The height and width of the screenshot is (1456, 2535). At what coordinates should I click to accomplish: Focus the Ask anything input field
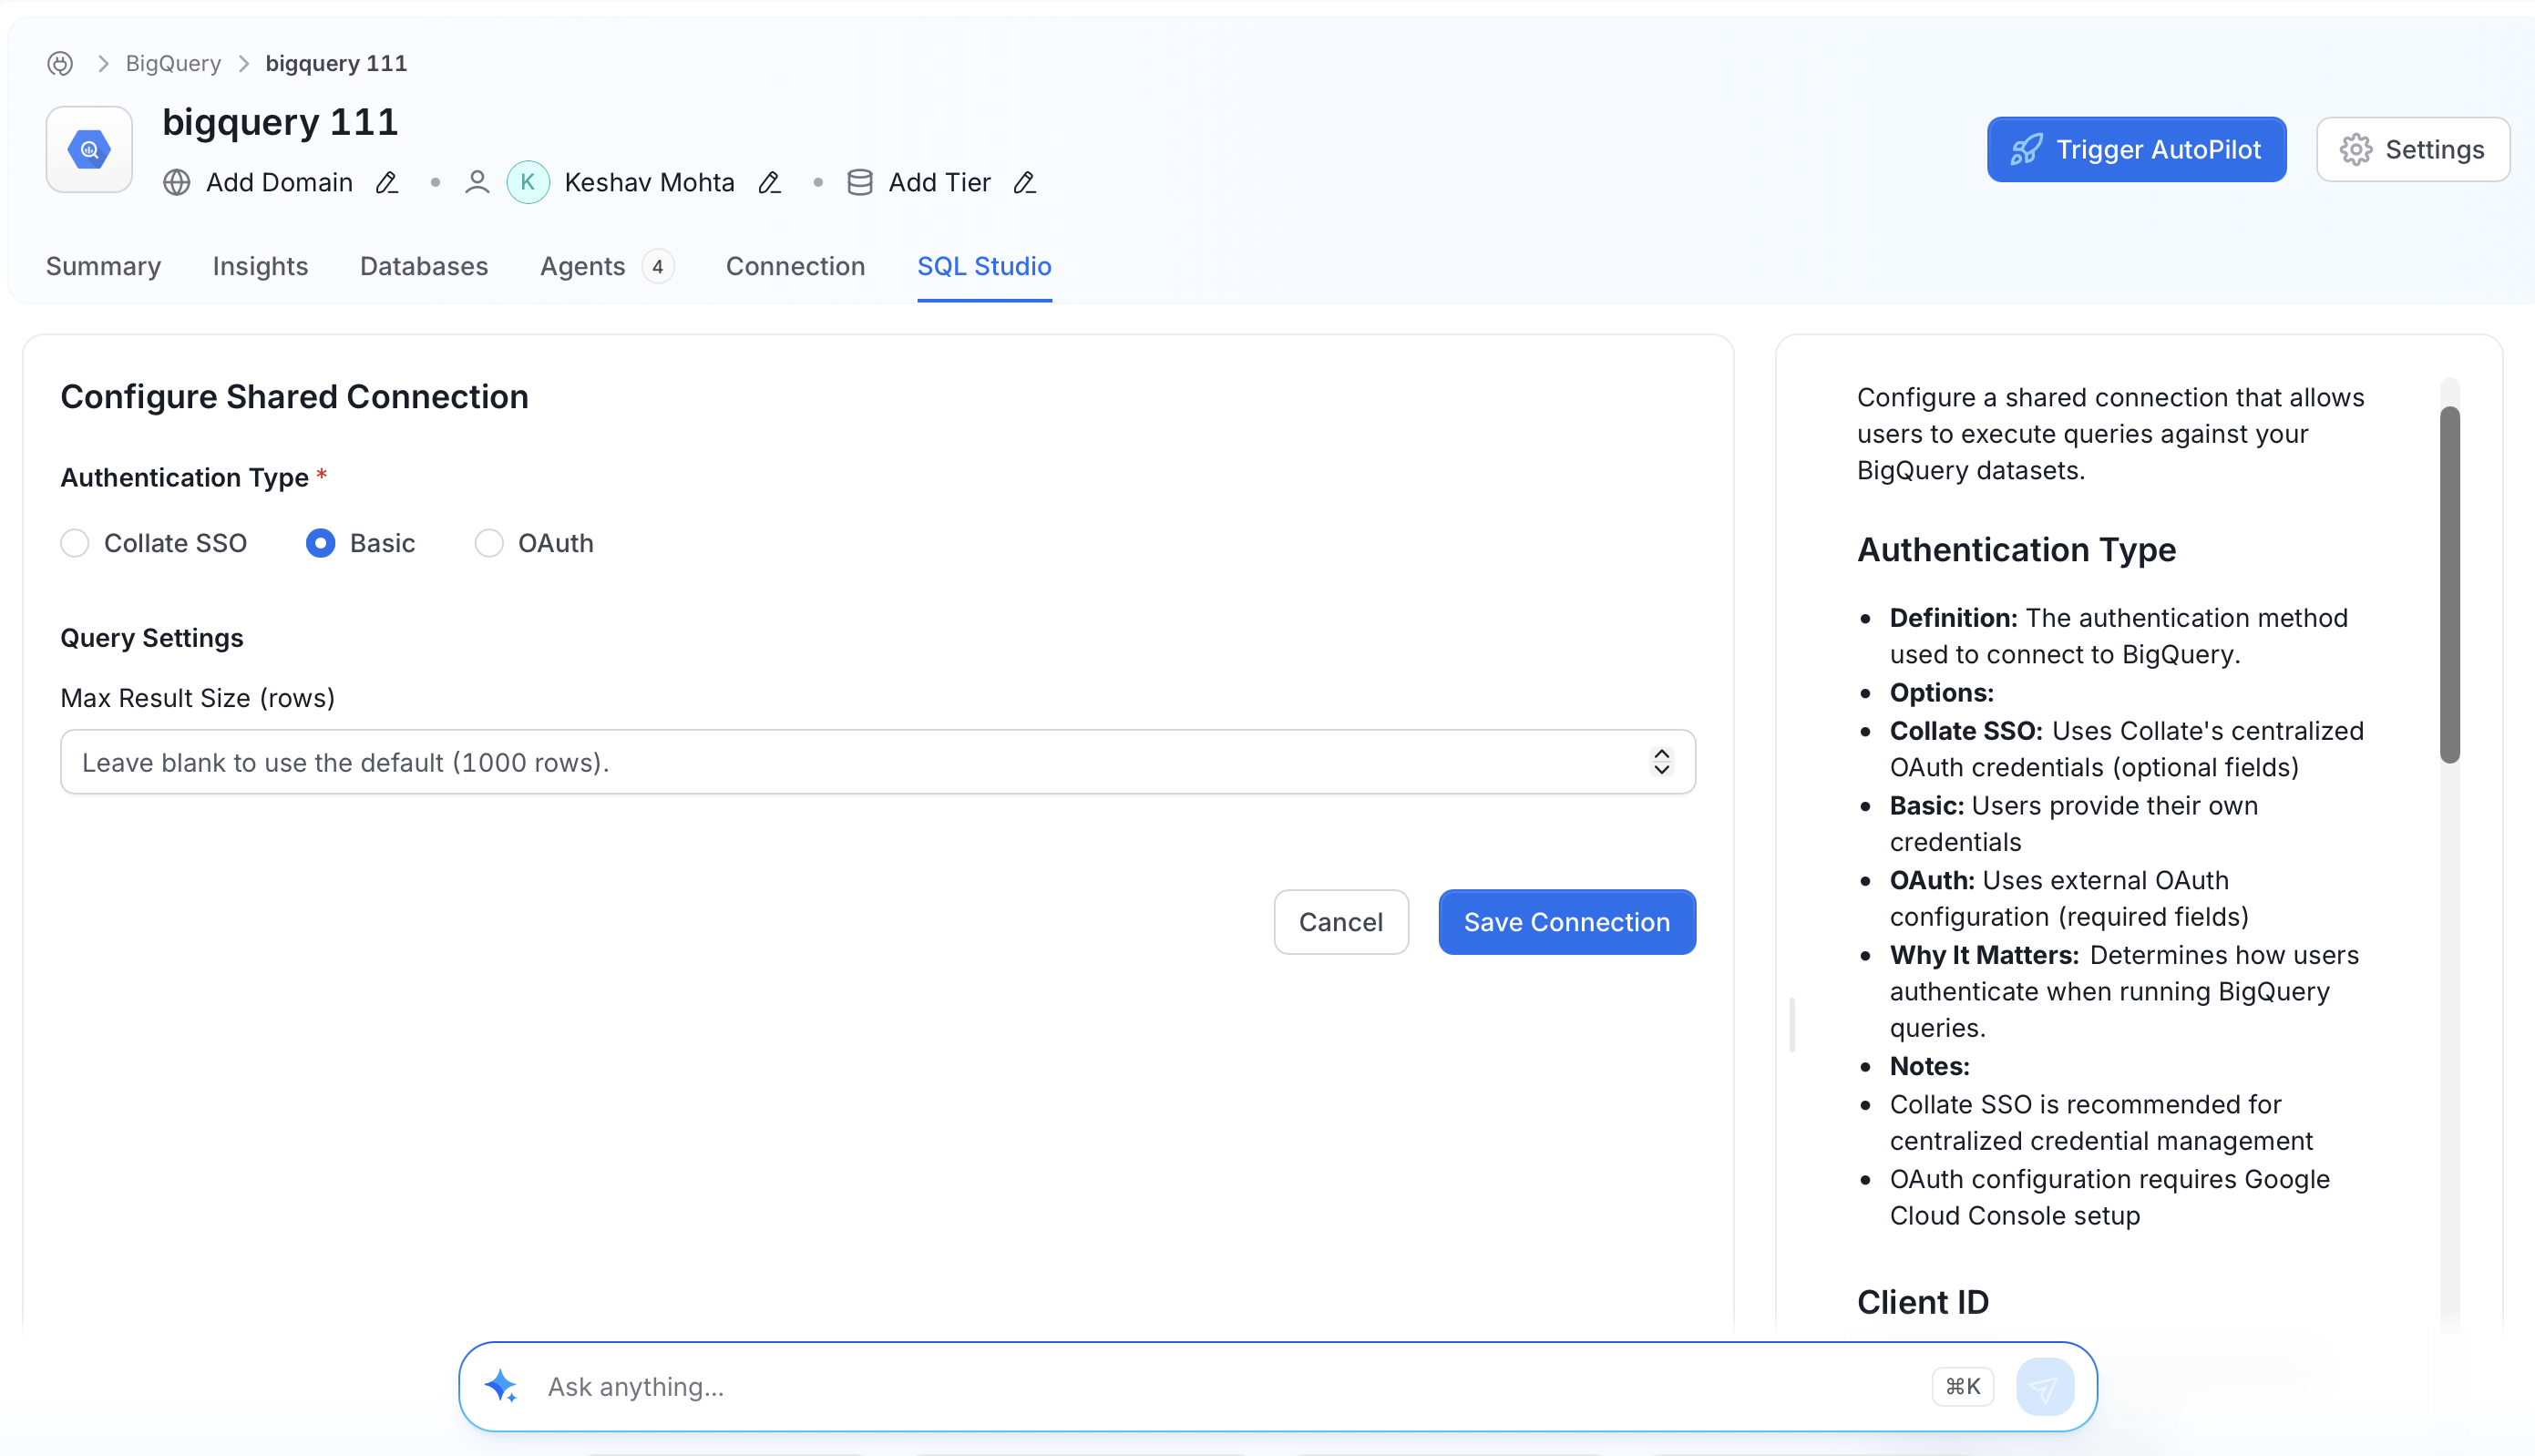coord(1230,1387)
